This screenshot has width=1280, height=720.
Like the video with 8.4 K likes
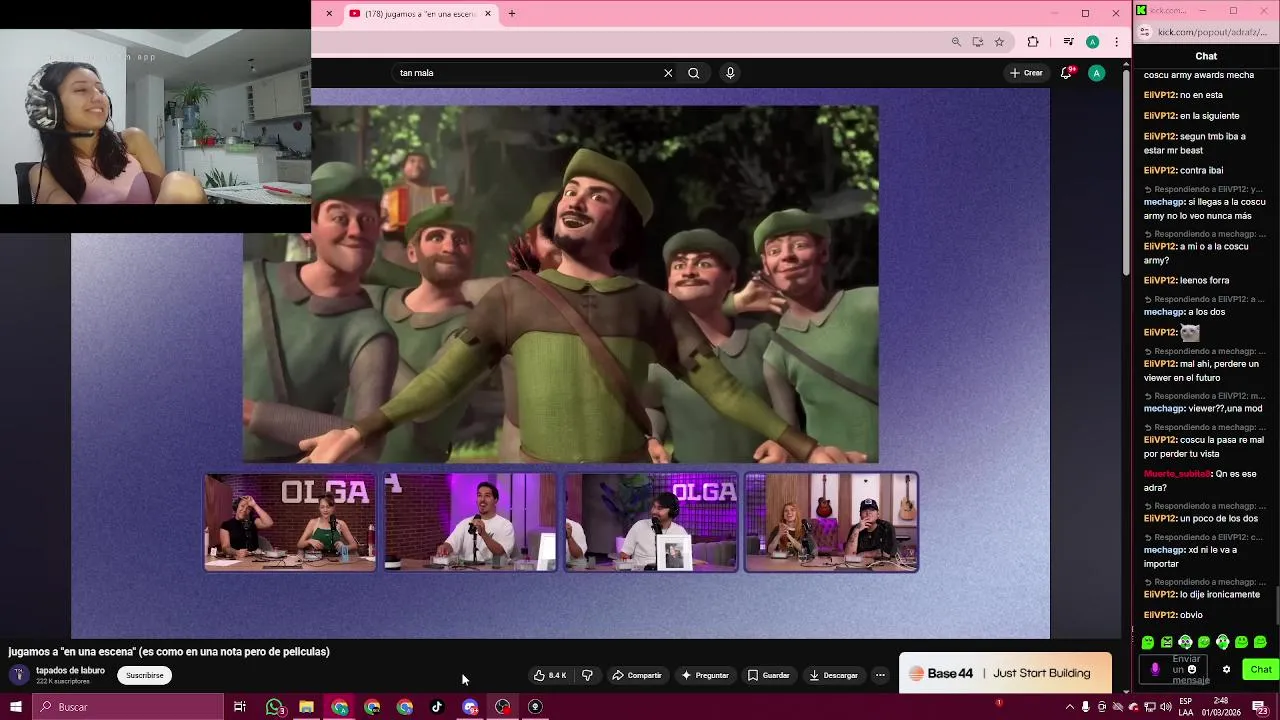tap(550, 675)
